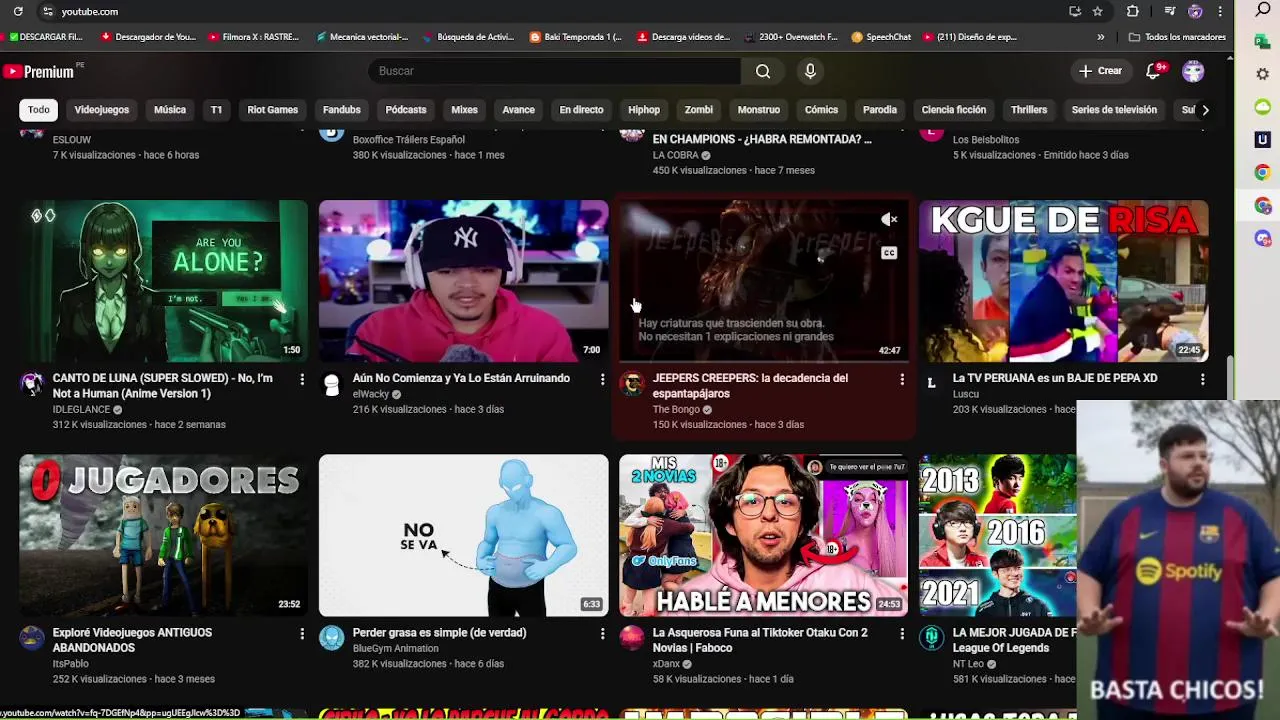Open the LA COBRA channel name
Image resolution: width=1280 pixels, height=720 pixels.
(x=676, y=155)
